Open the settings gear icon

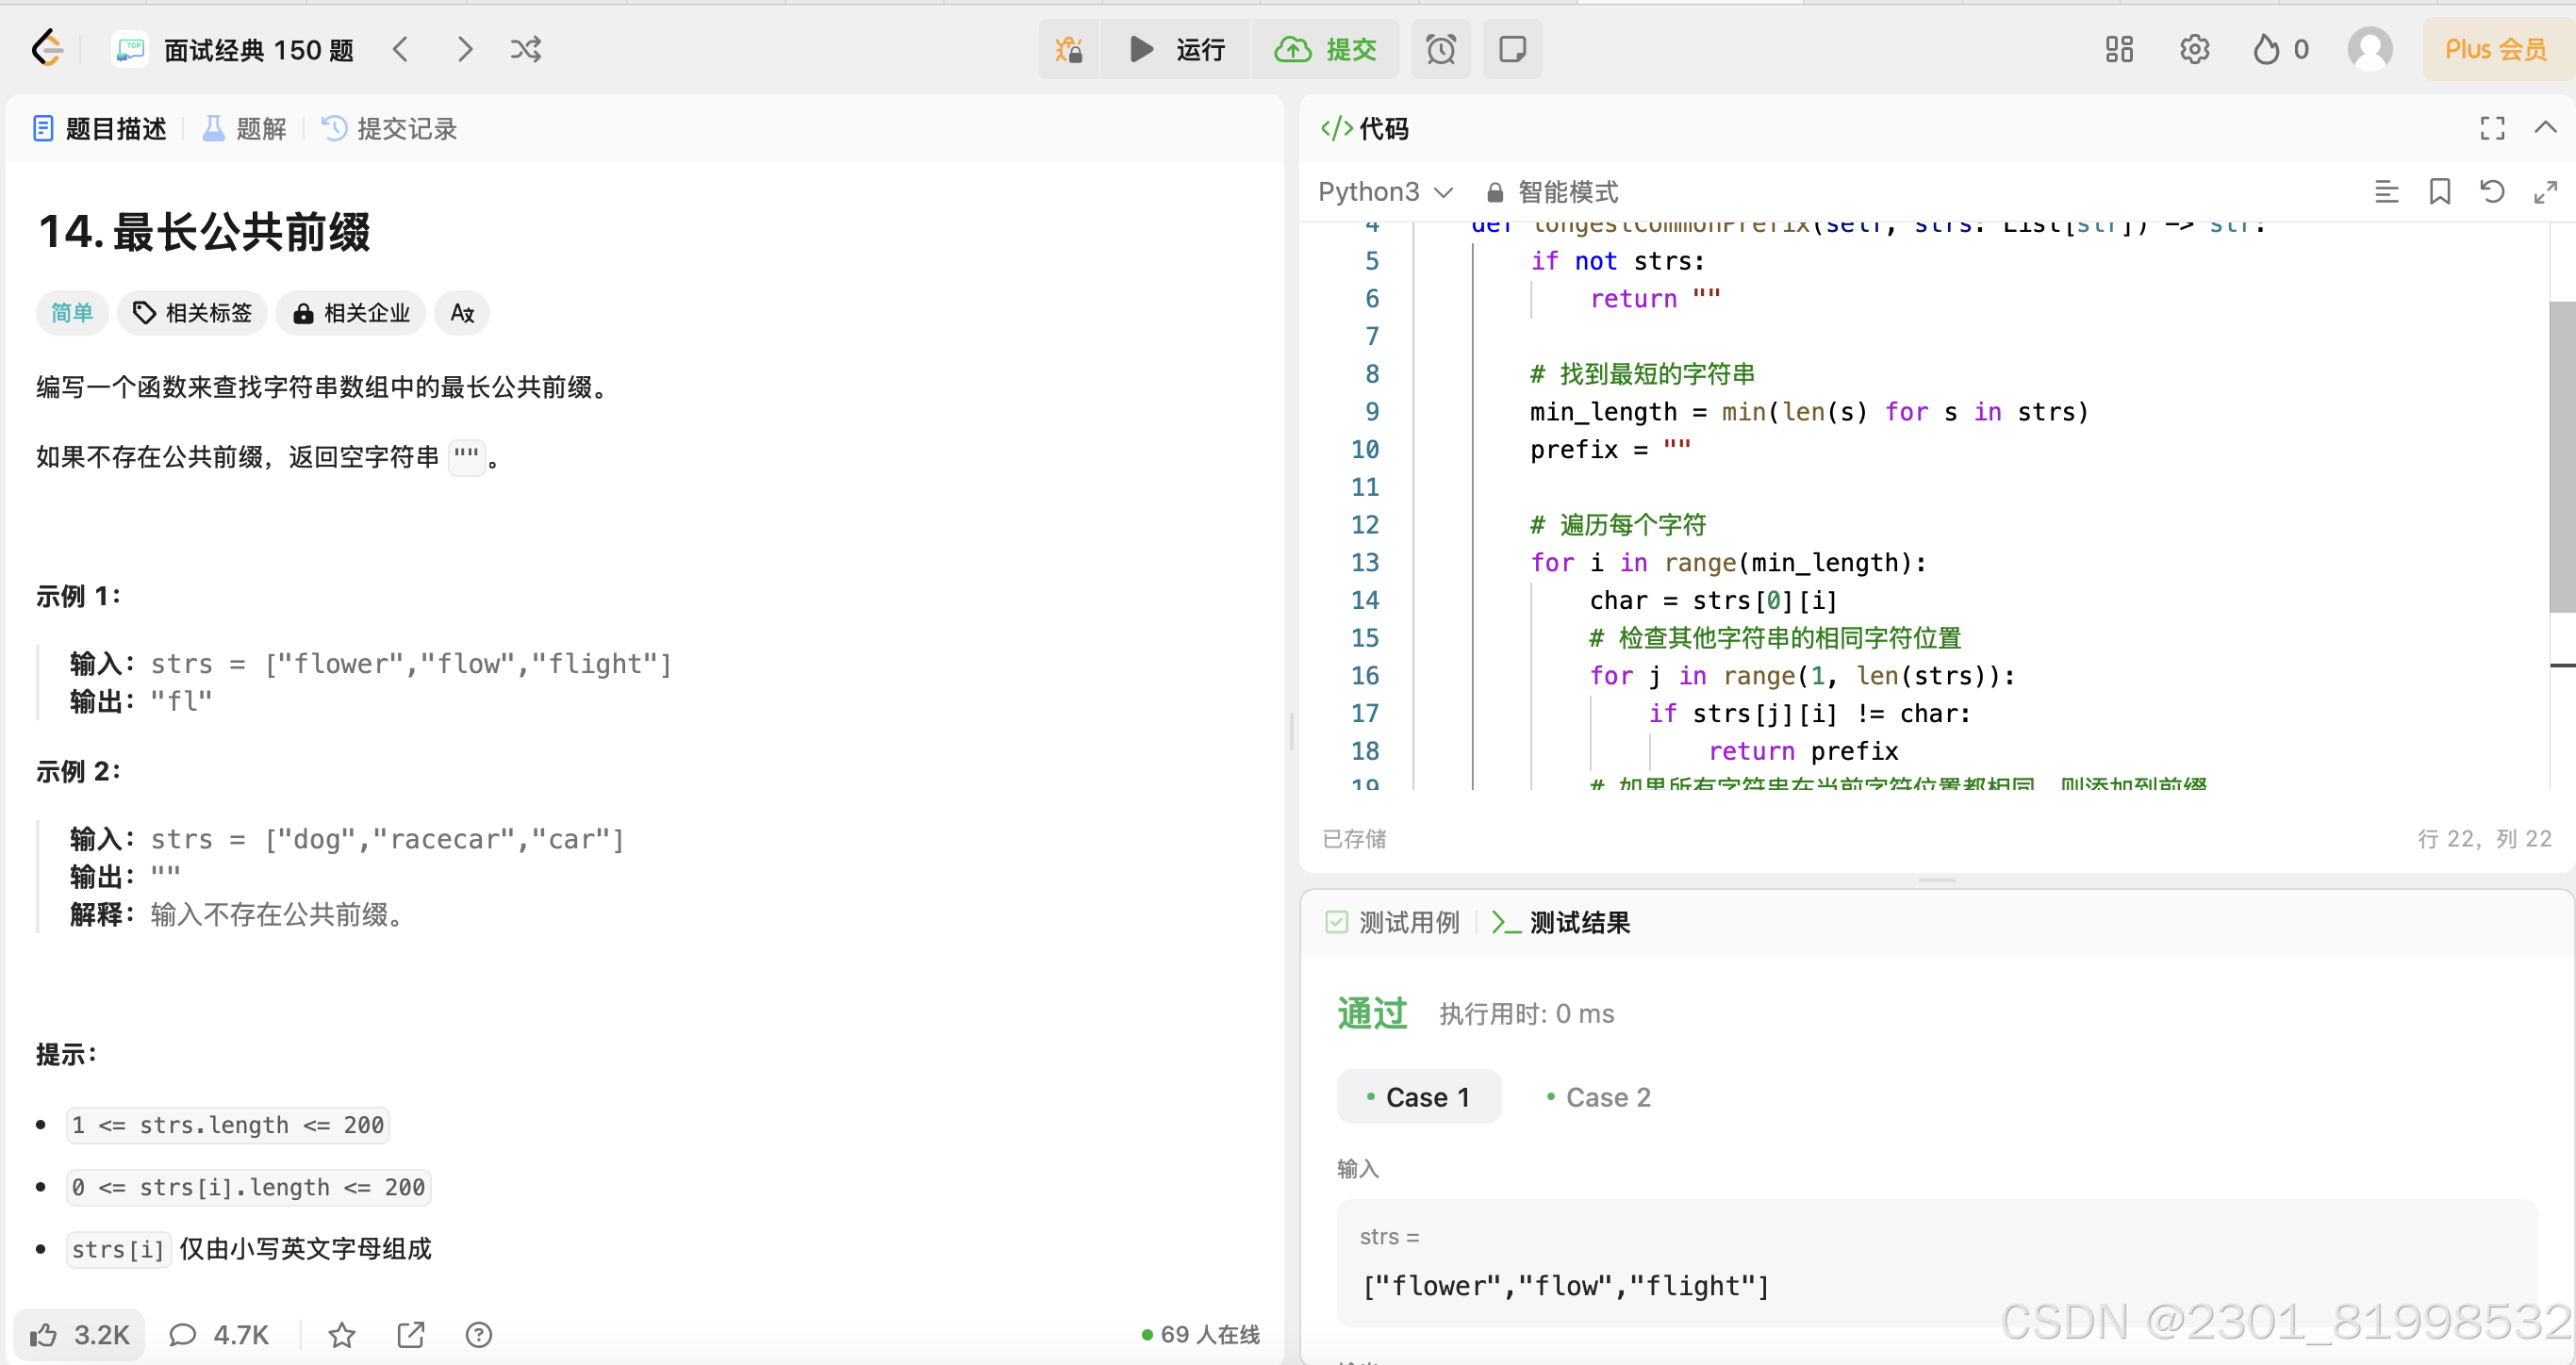[2194, 49]
